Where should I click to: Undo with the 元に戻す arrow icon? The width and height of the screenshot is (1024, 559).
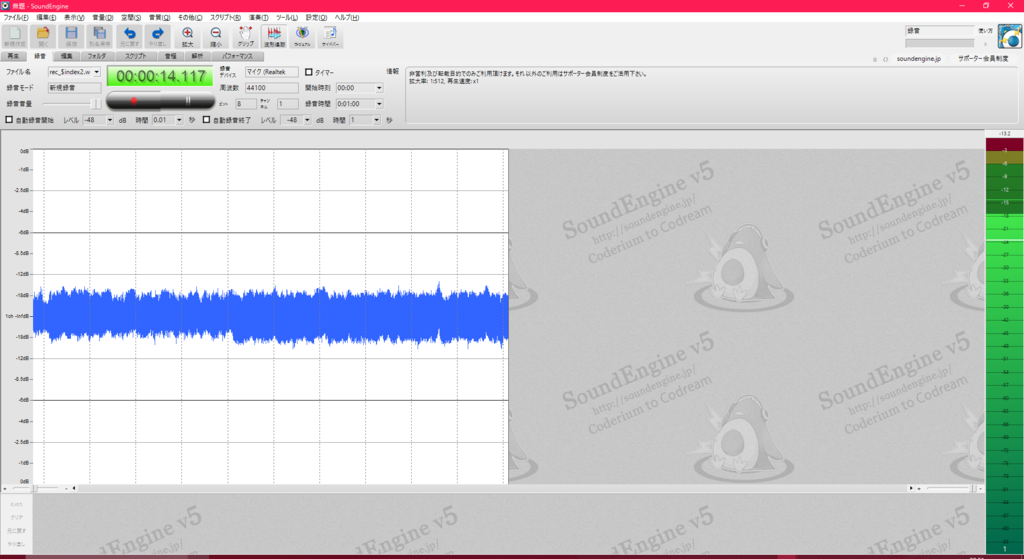[129, 37]
